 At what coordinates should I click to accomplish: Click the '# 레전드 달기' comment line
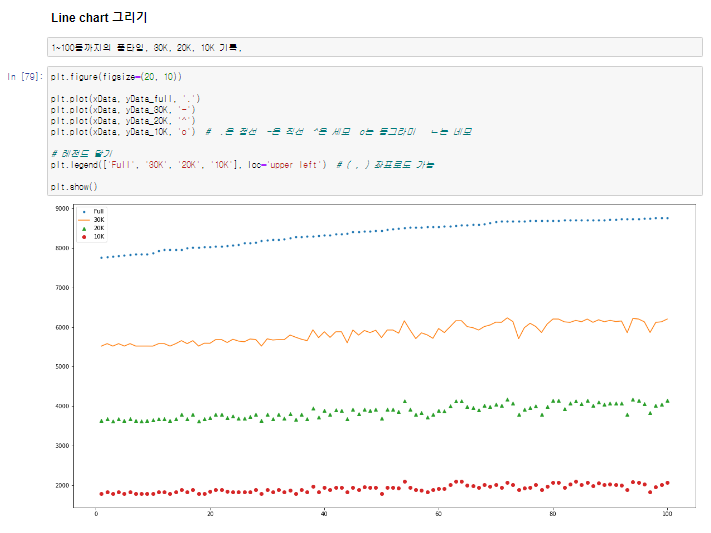[x=82, y=154]
